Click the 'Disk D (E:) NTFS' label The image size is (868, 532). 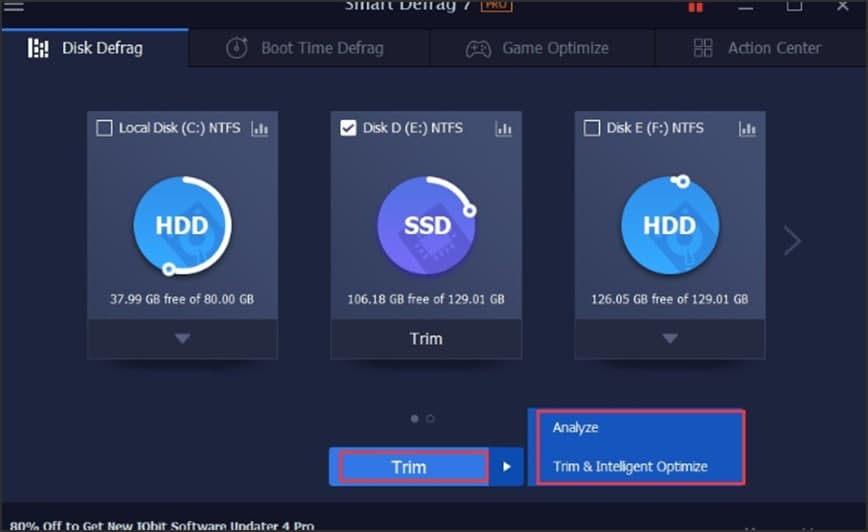(412, 128)
